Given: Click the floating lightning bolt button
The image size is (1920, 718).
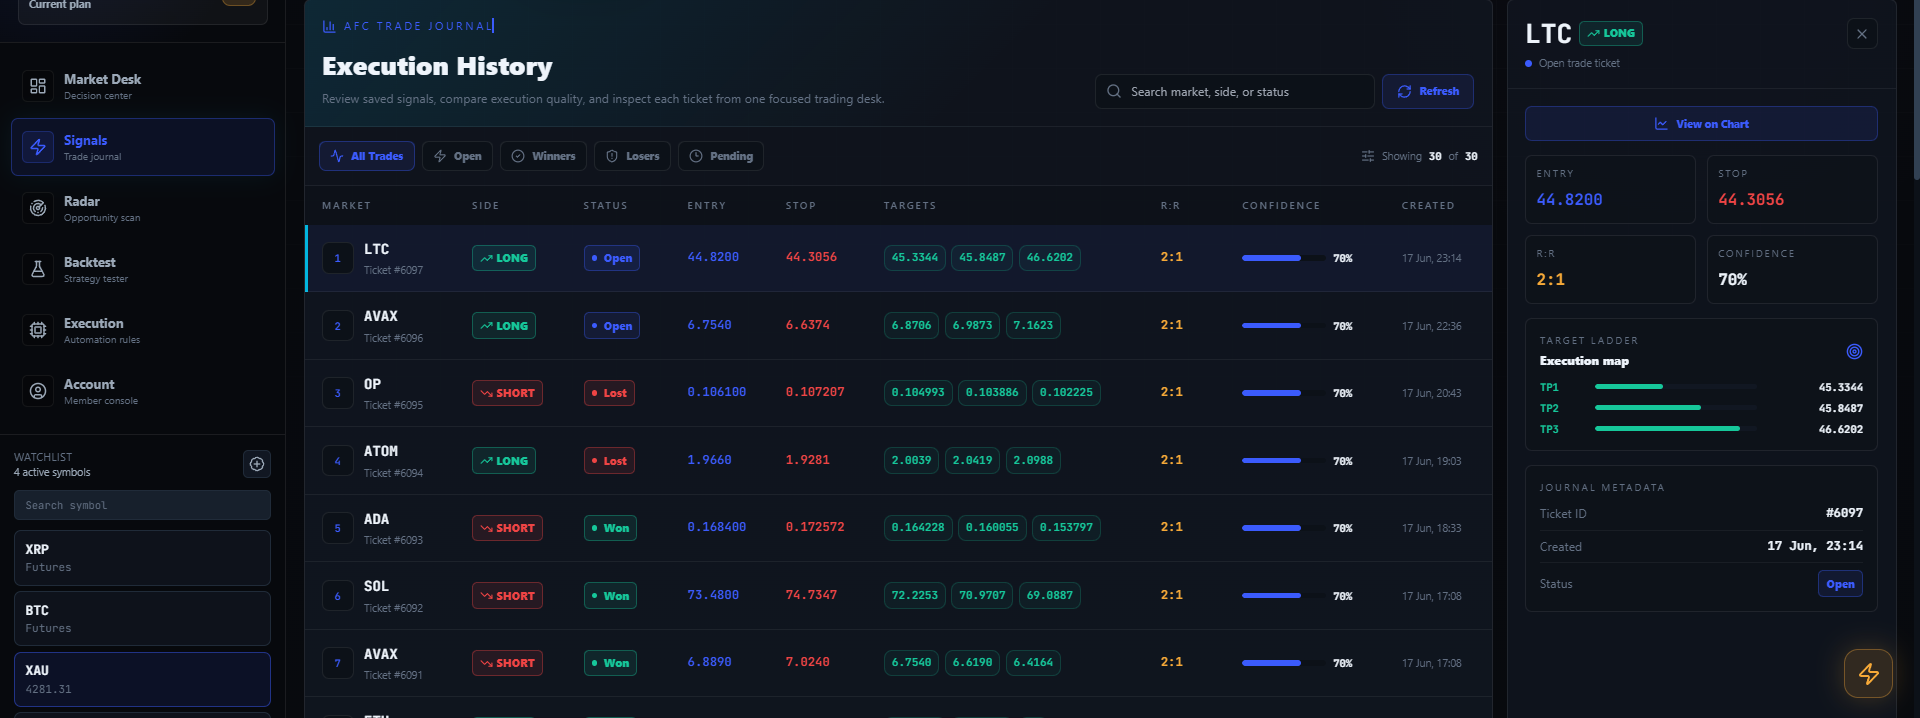Looking at the screenshot, I should (x=1868, y=673).
